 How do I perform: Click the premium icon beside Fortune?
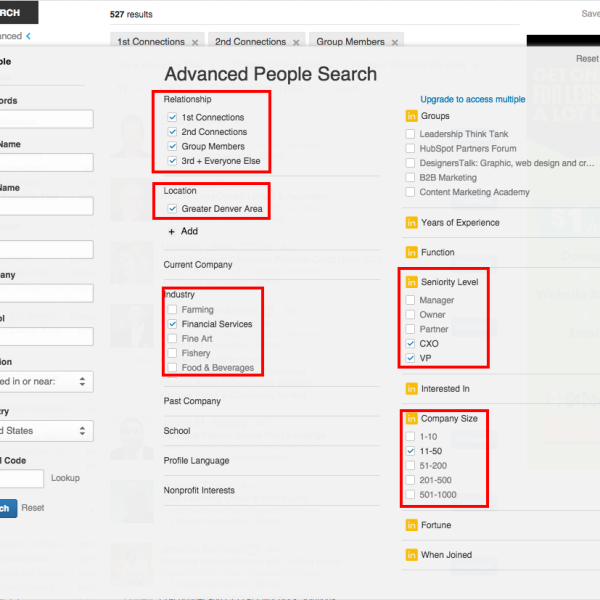click(411, 525)
